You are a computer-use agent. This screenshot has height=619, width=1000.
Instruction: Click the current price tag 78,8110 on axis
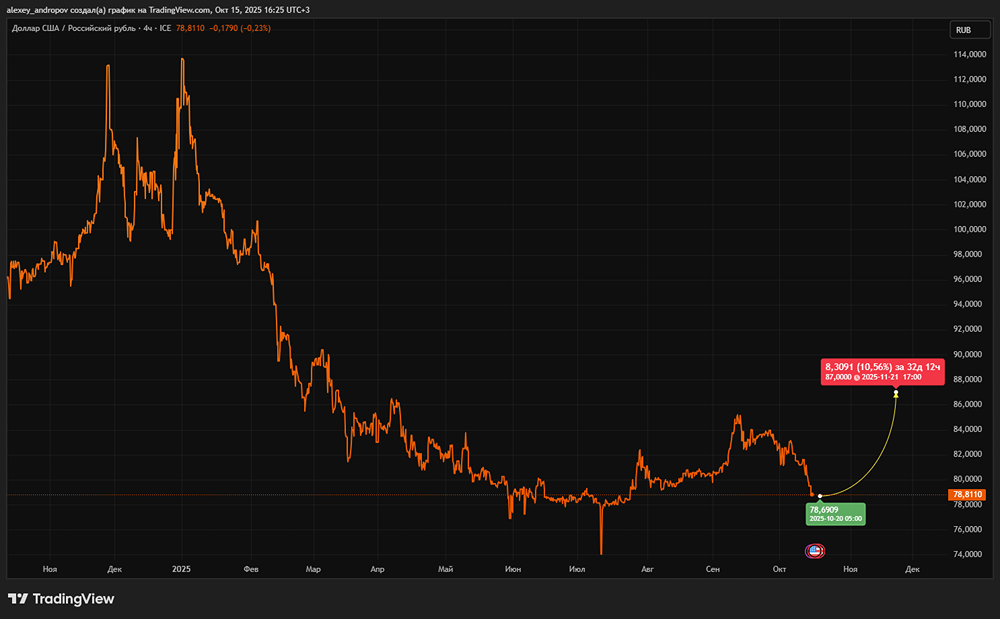pos(967,495)
